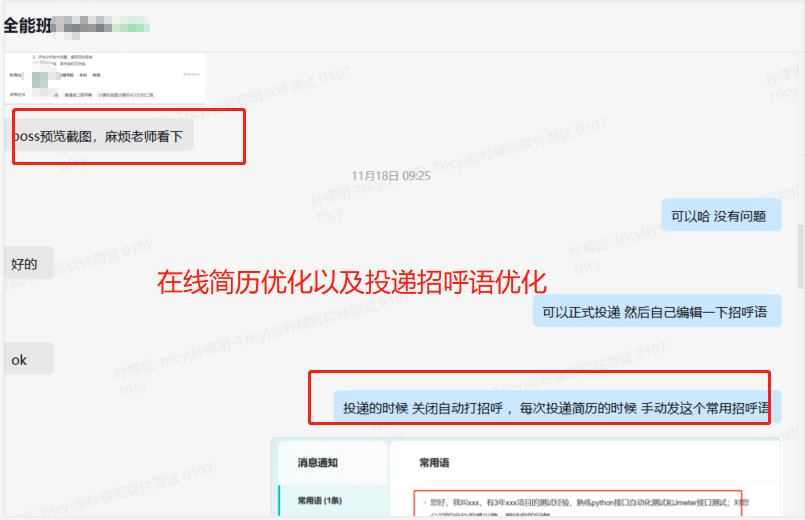This screenshot has height=520, width=805.
Task: Open the 消息通知 section in screenshot
Action: [x=318, y=463]
